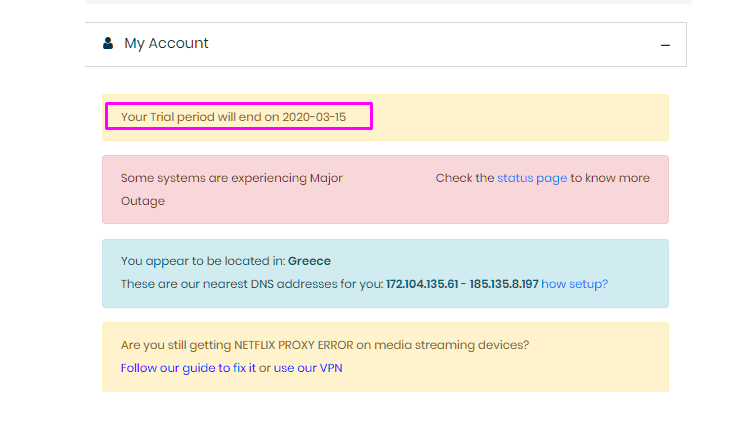Click "to know more" text after status link
The image size is (750, 428).
610,178
